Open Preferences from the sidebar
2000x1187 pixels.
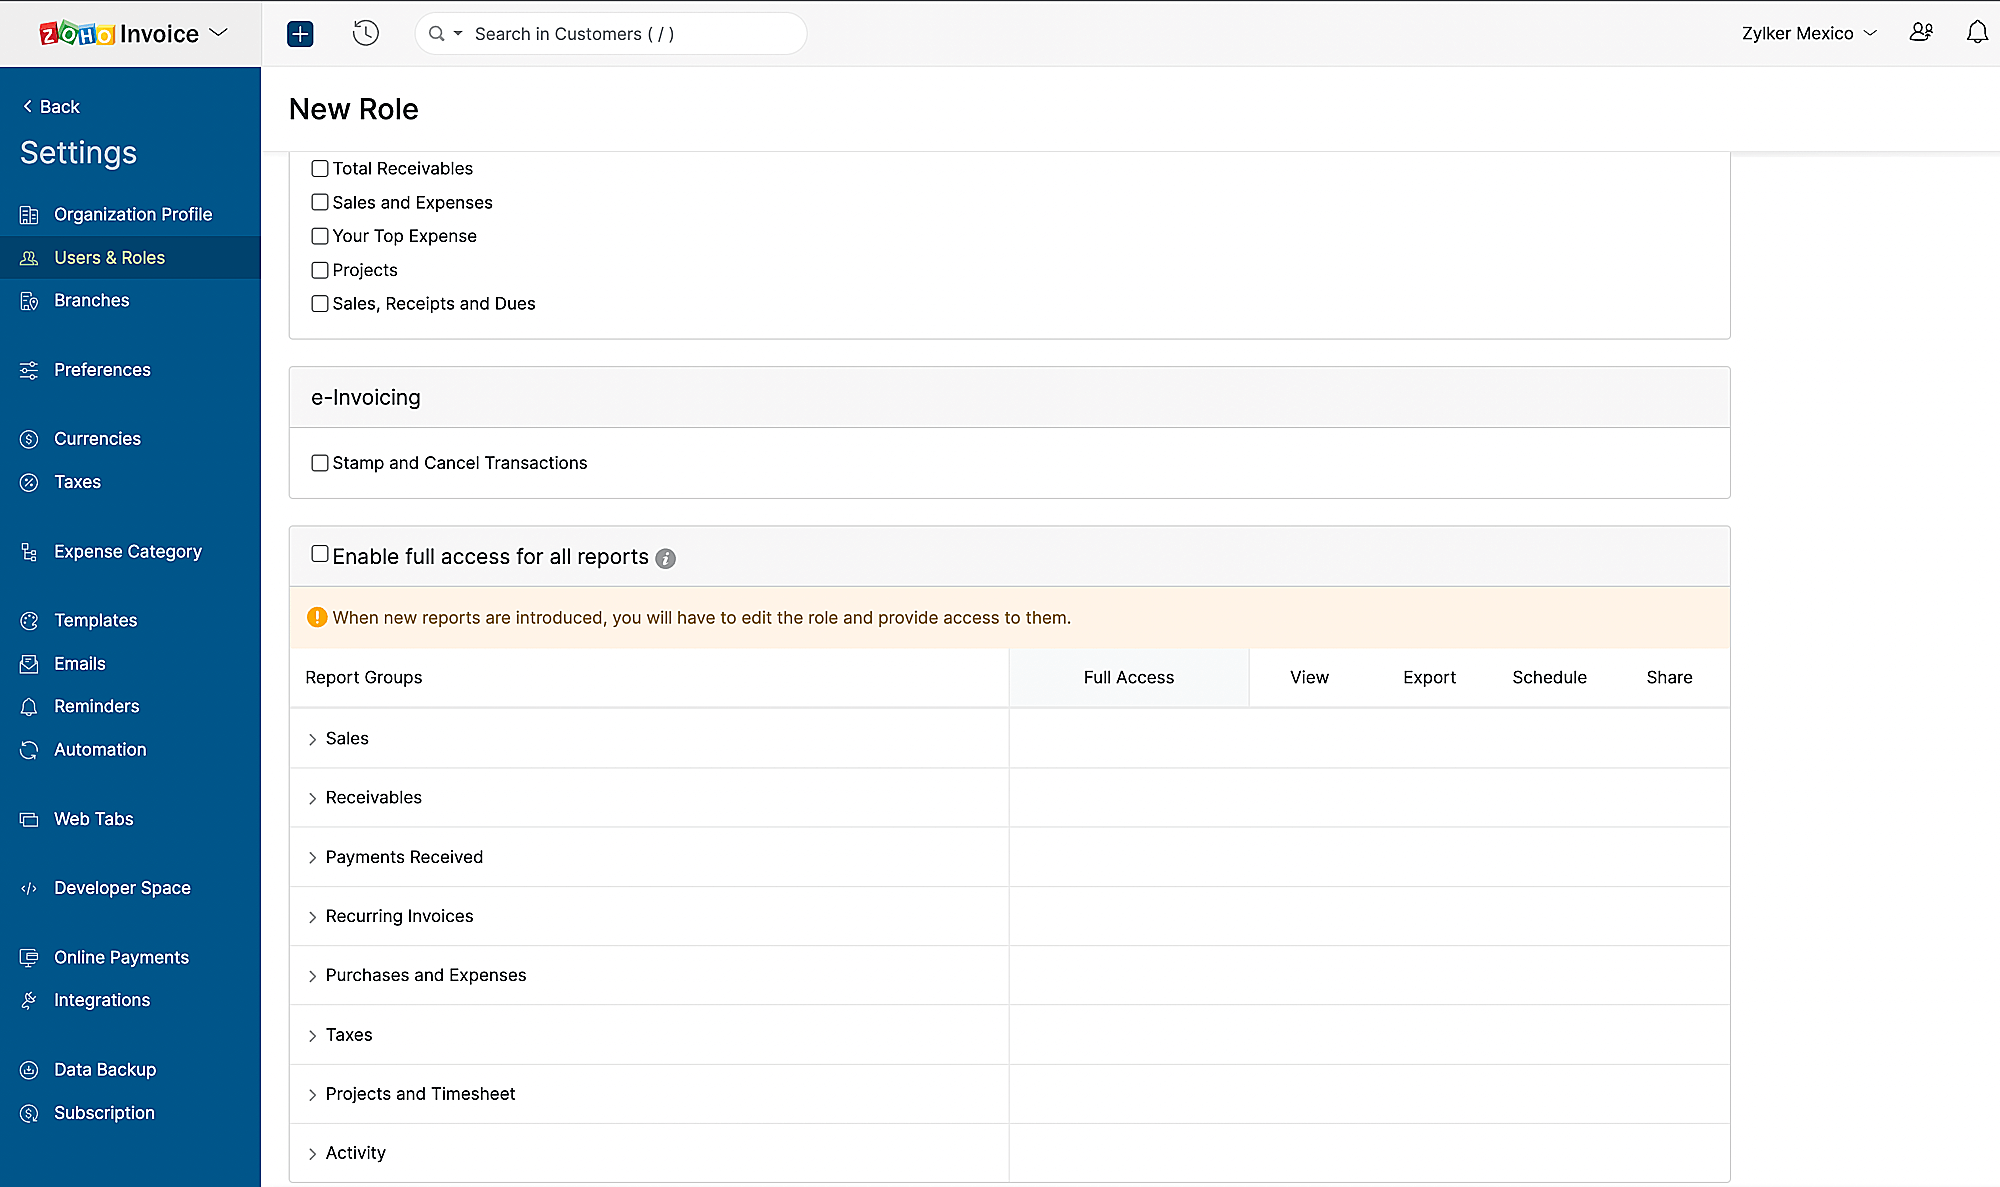(102, 369)
